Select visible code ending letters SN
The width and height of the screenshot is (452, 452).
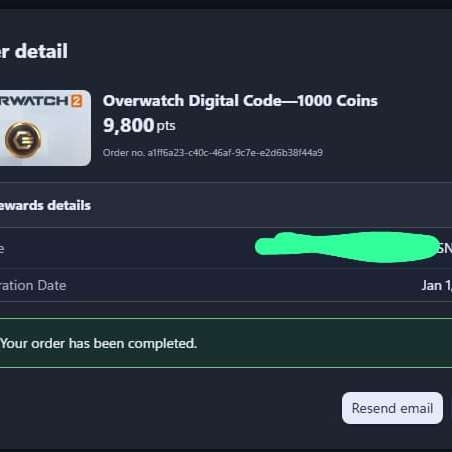445,248
